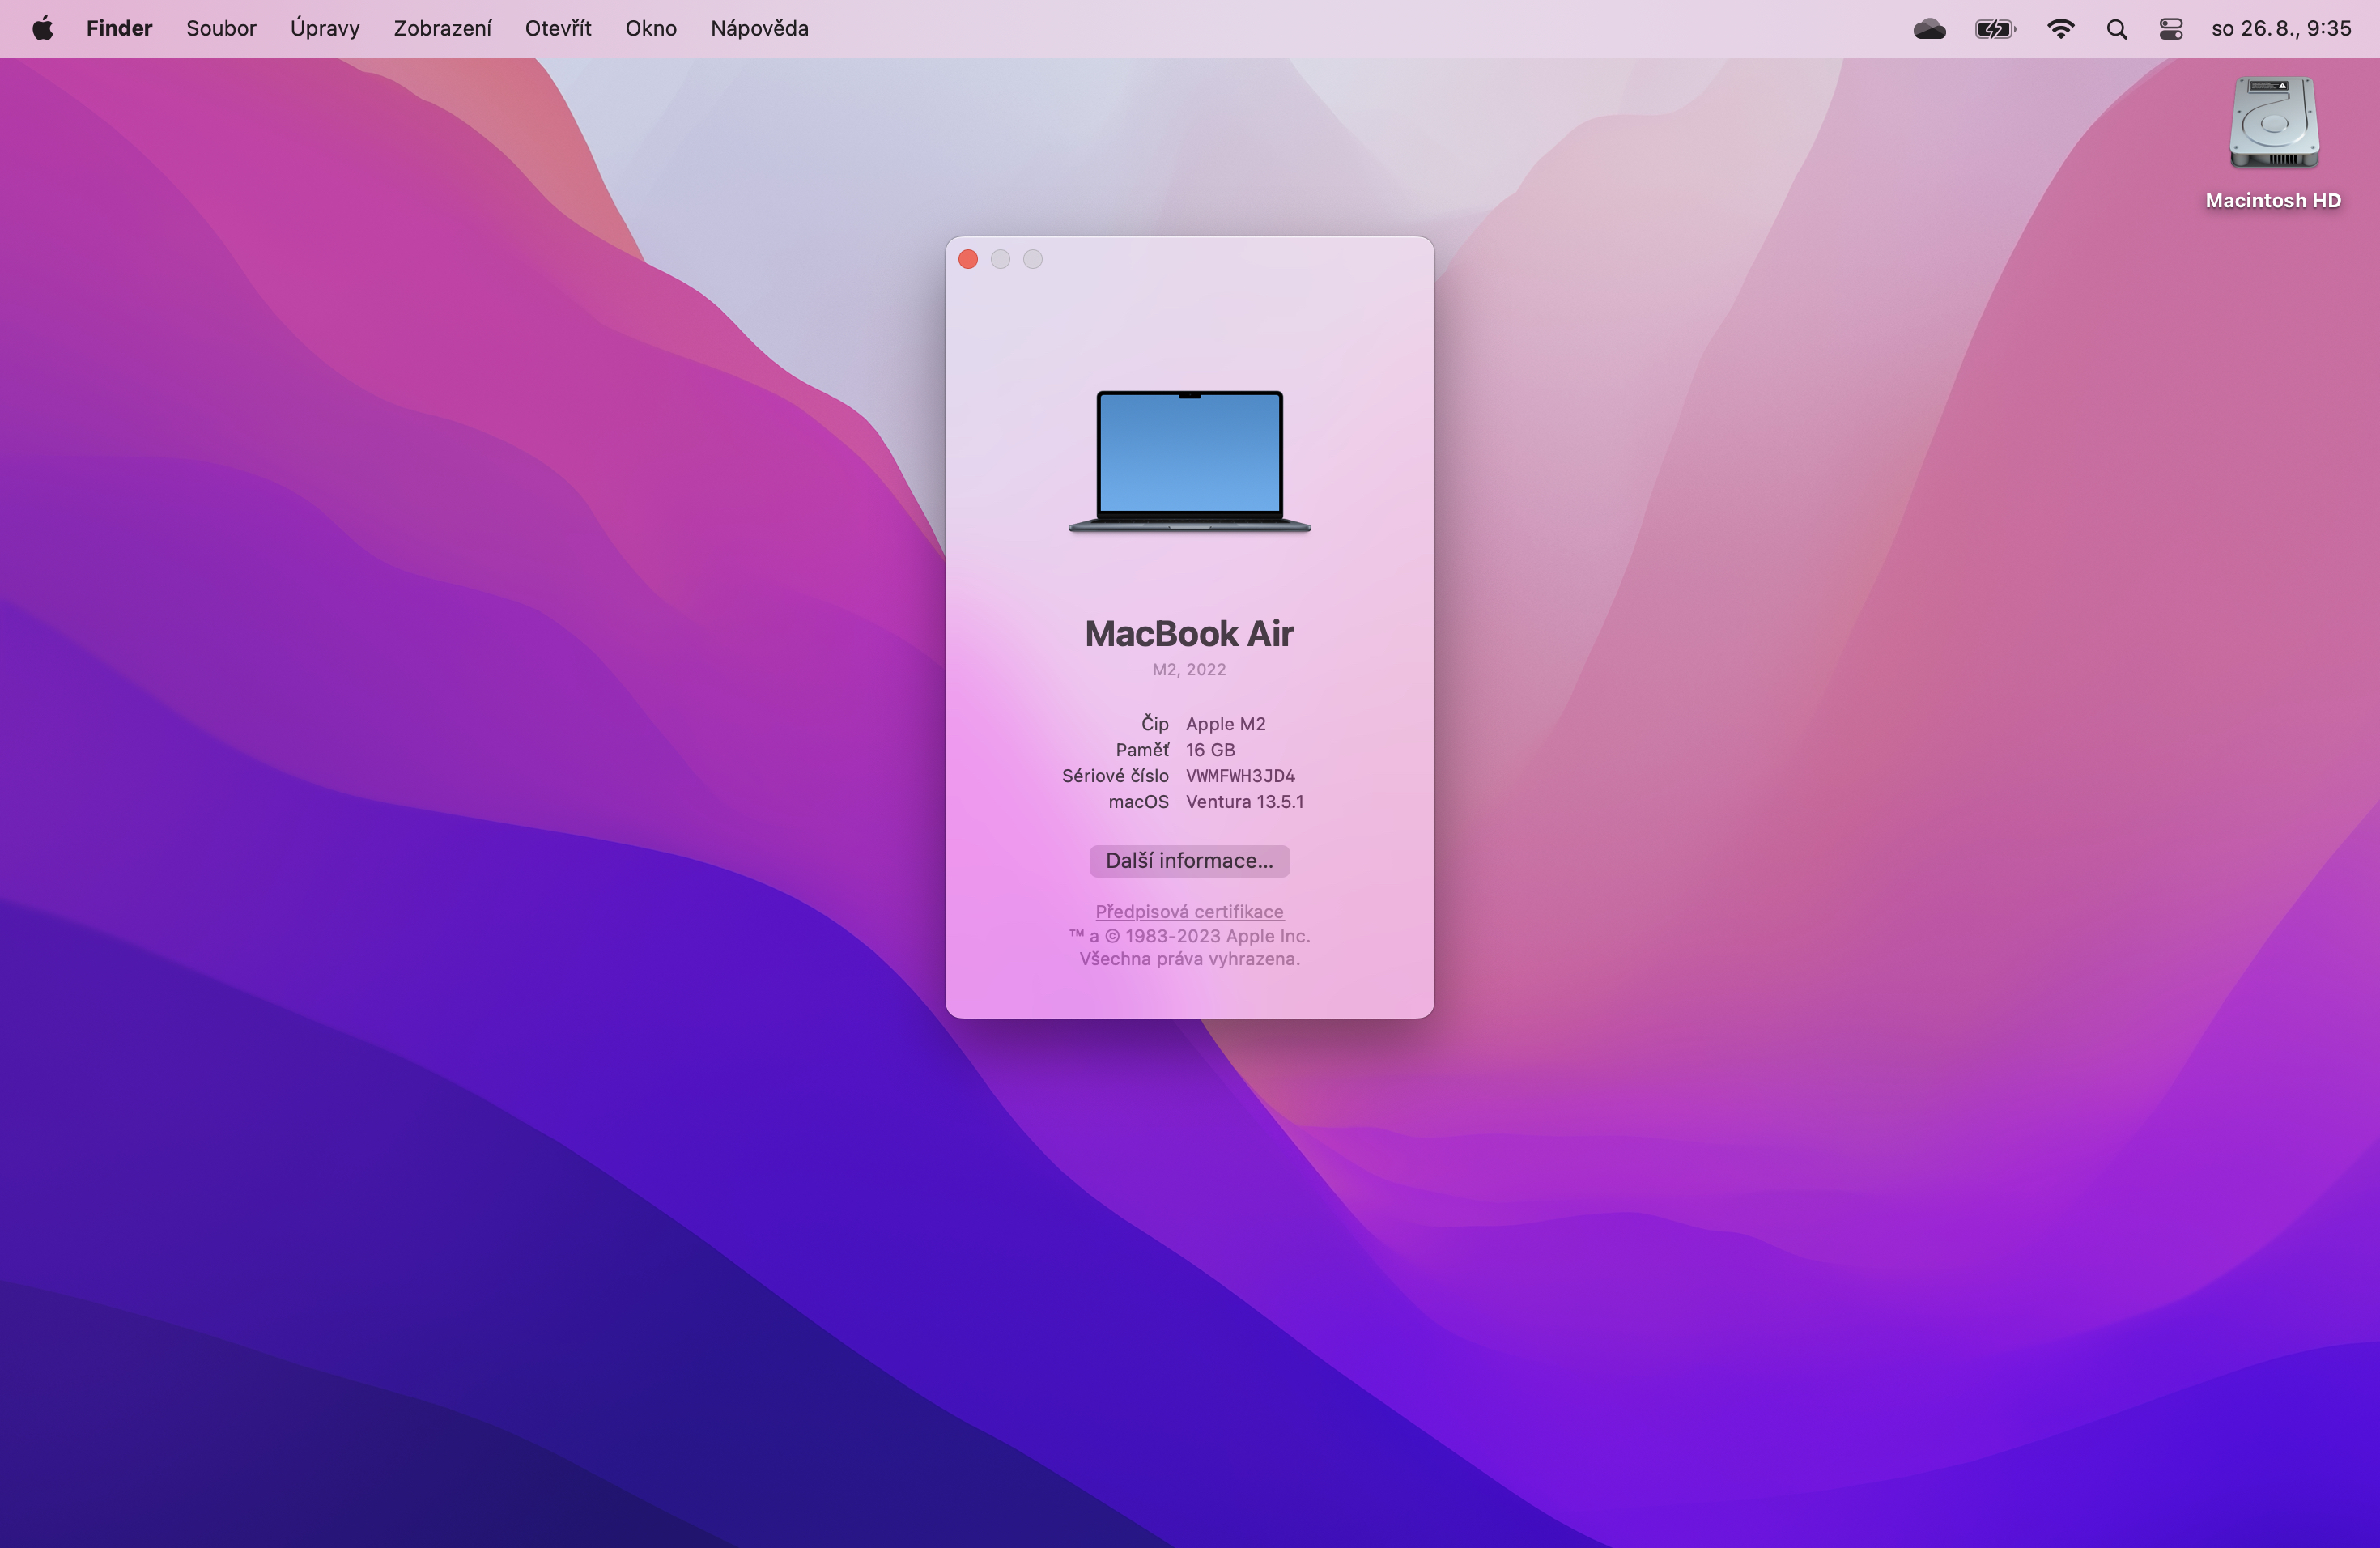Click the cloud status icon in menu bar
The image size is (2380, 1548).
point(1929,29)
